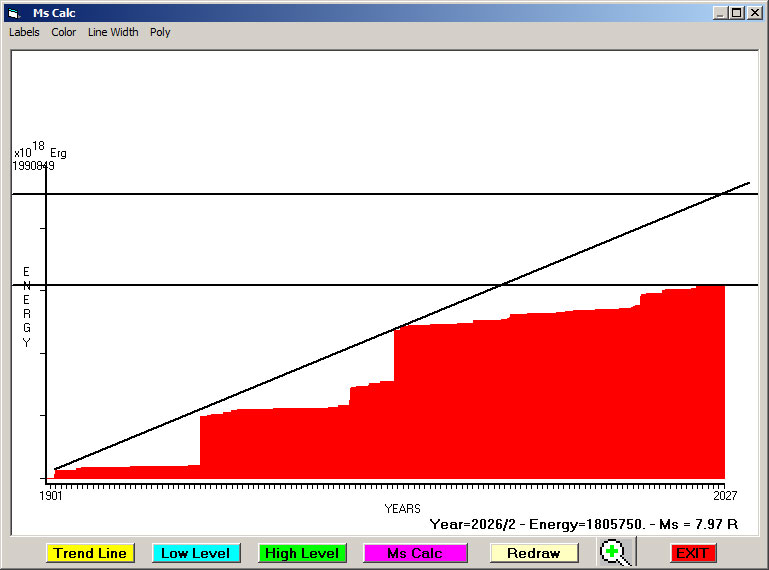The image size is (769, 570).
Task: Minimize the Ms Calc window
Action: (719, 13)
